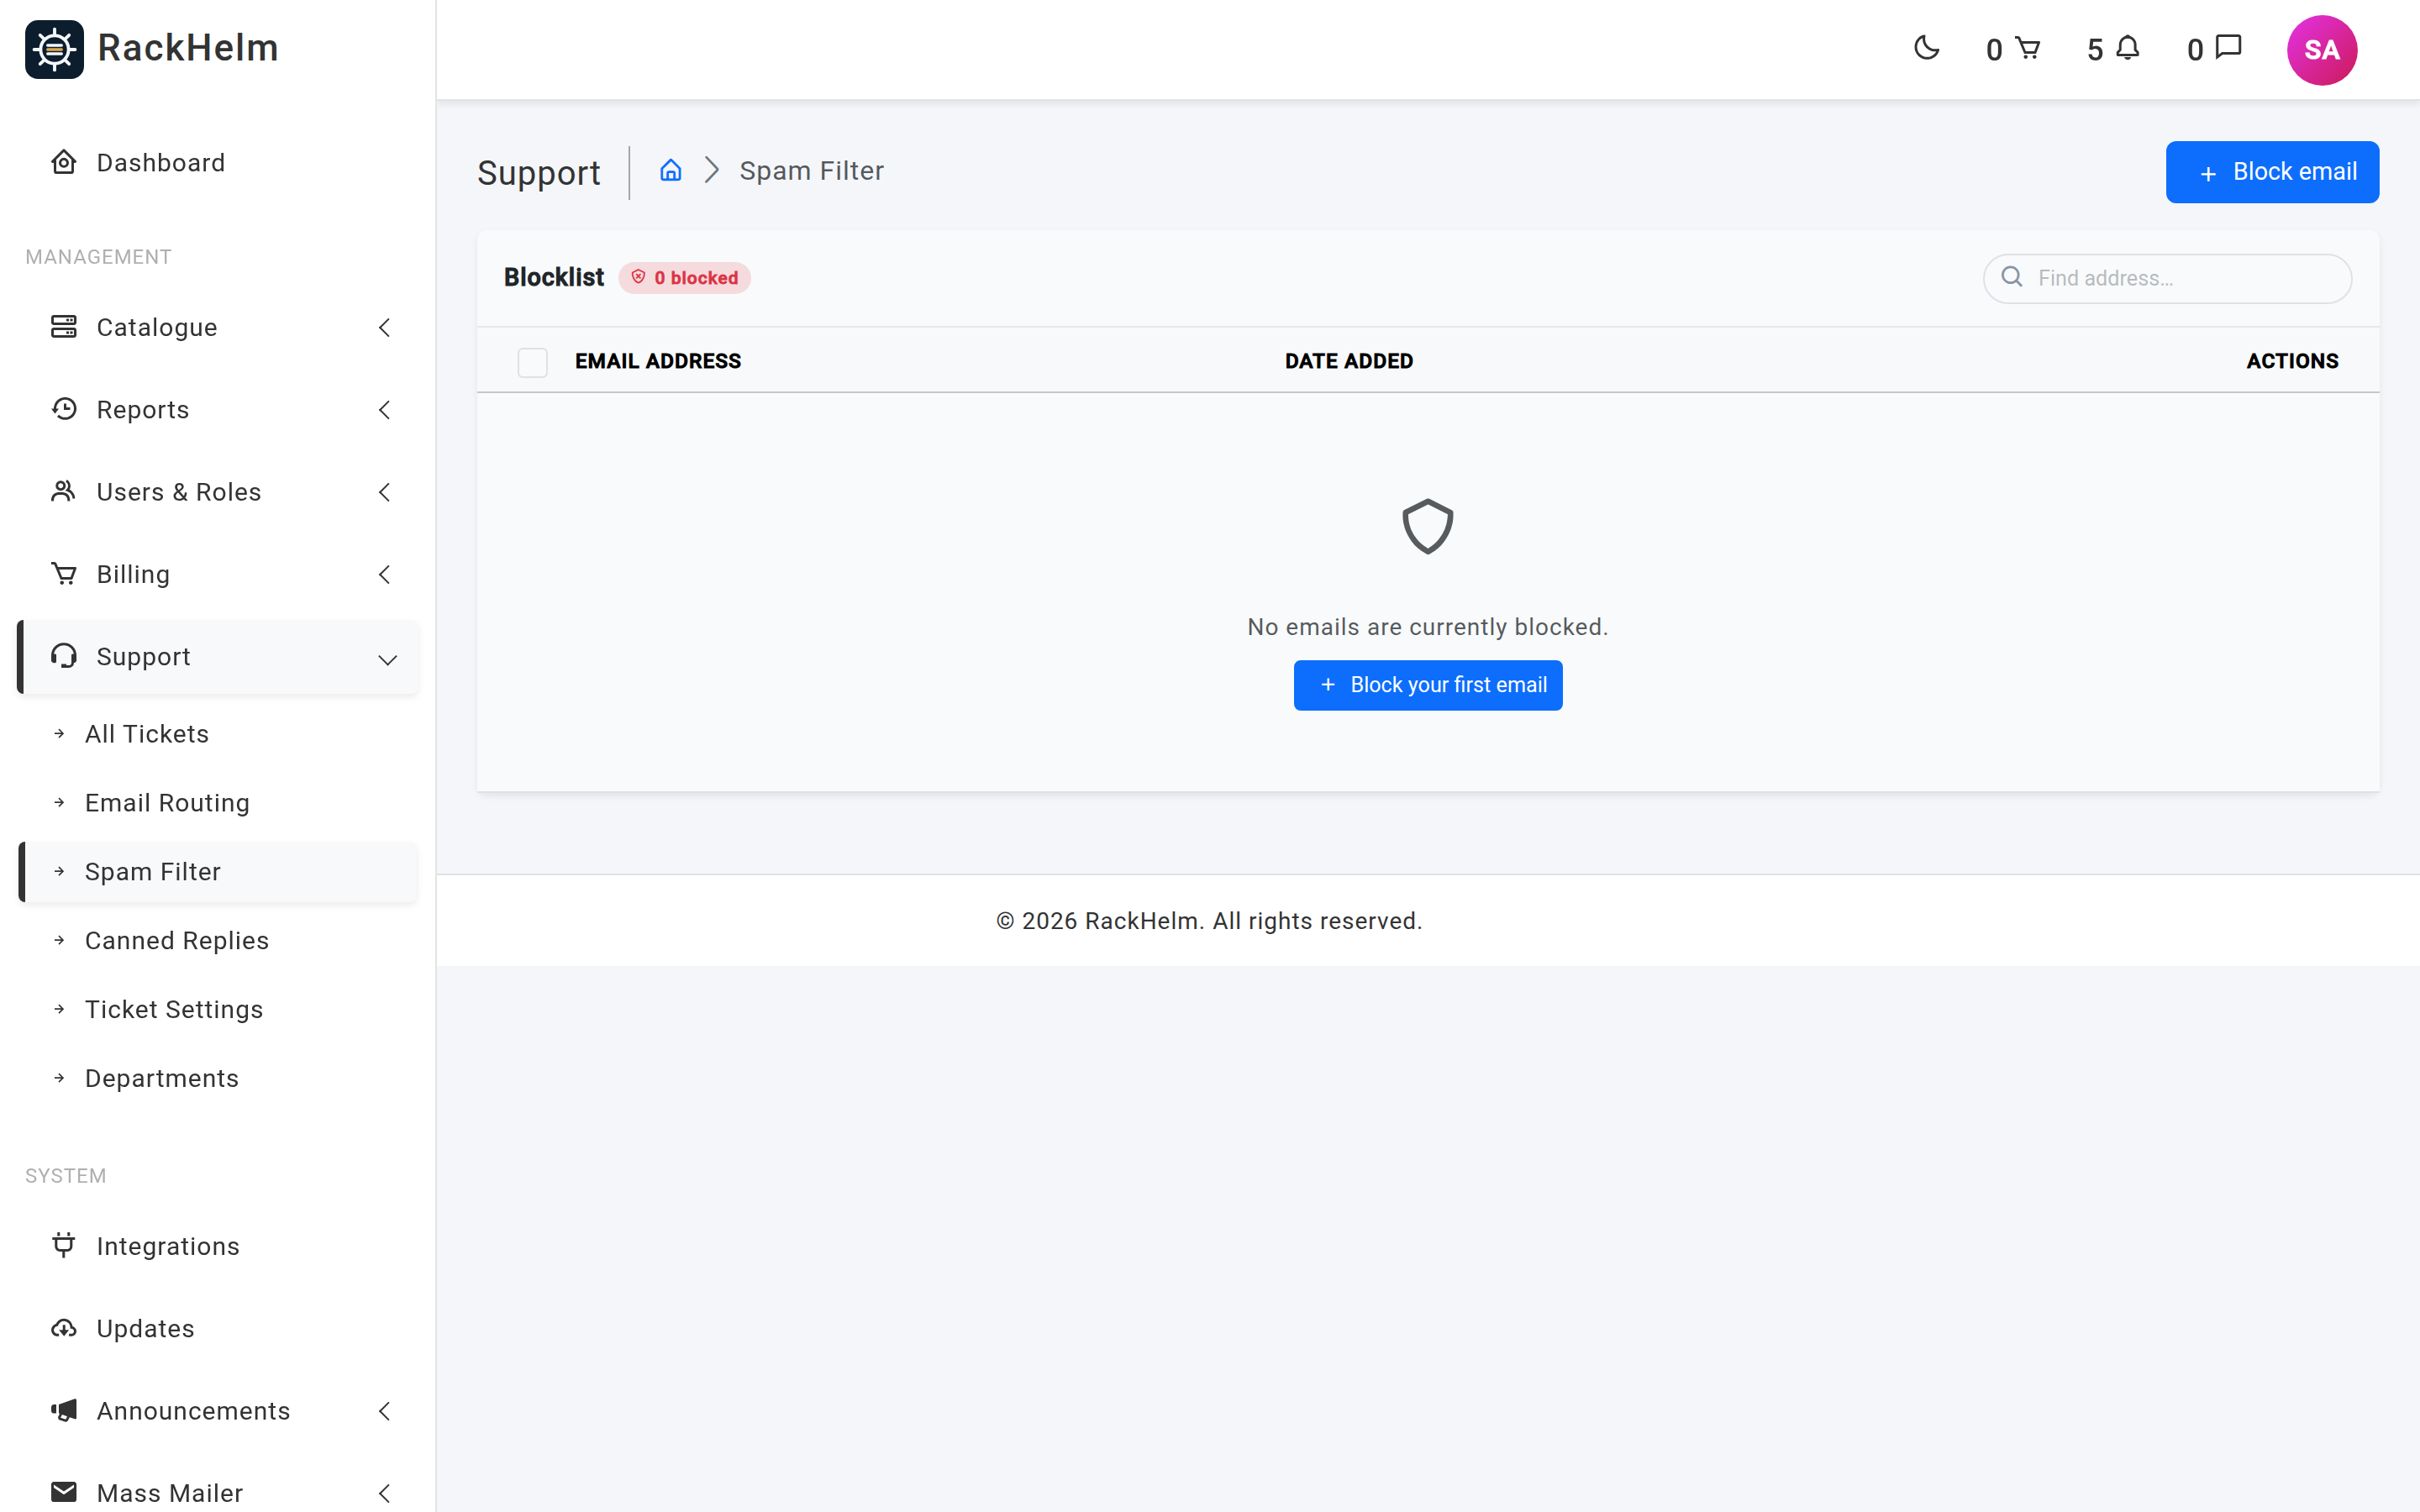Open Canned Replies submenu item
This screenshot has width=2420, height=1512.
click(x=218, y=941)
